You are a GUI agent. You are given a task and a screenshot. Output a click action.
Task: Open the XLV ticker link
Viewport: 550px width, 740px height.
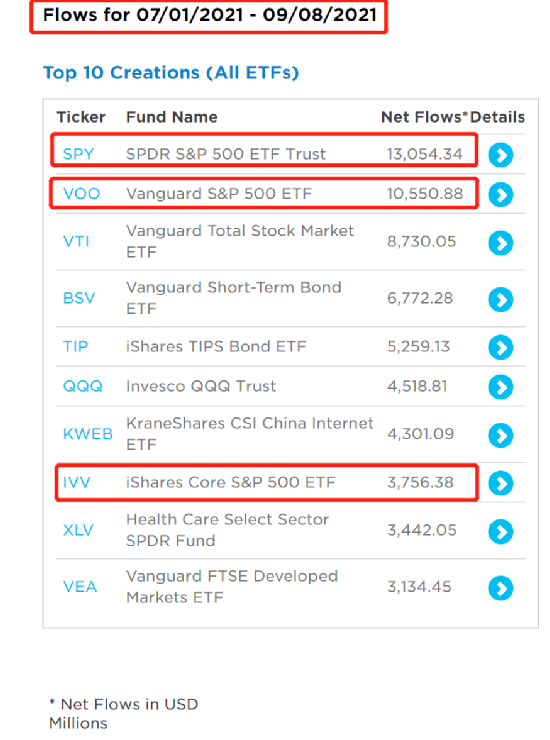tap(78, 530)
